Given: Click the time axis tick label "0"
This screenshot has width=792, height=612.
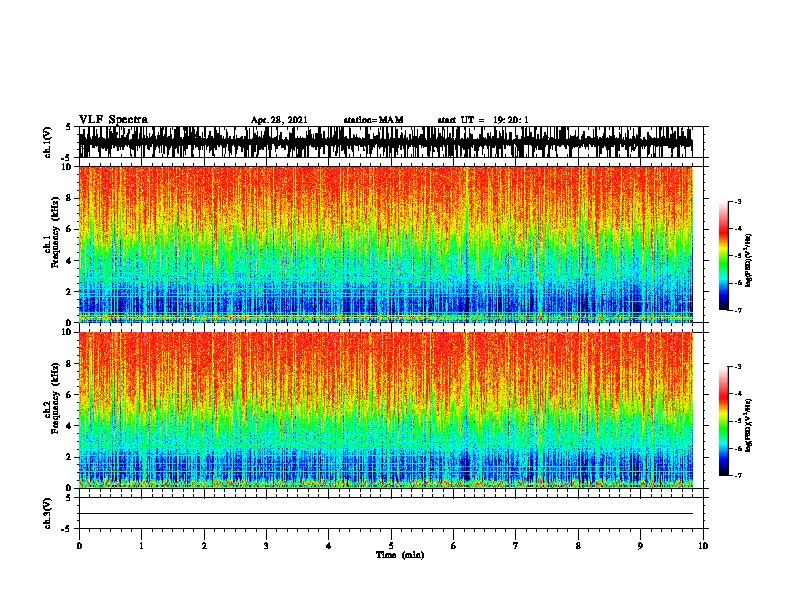Looking at the screenshot, I should (x=79, y=546).
